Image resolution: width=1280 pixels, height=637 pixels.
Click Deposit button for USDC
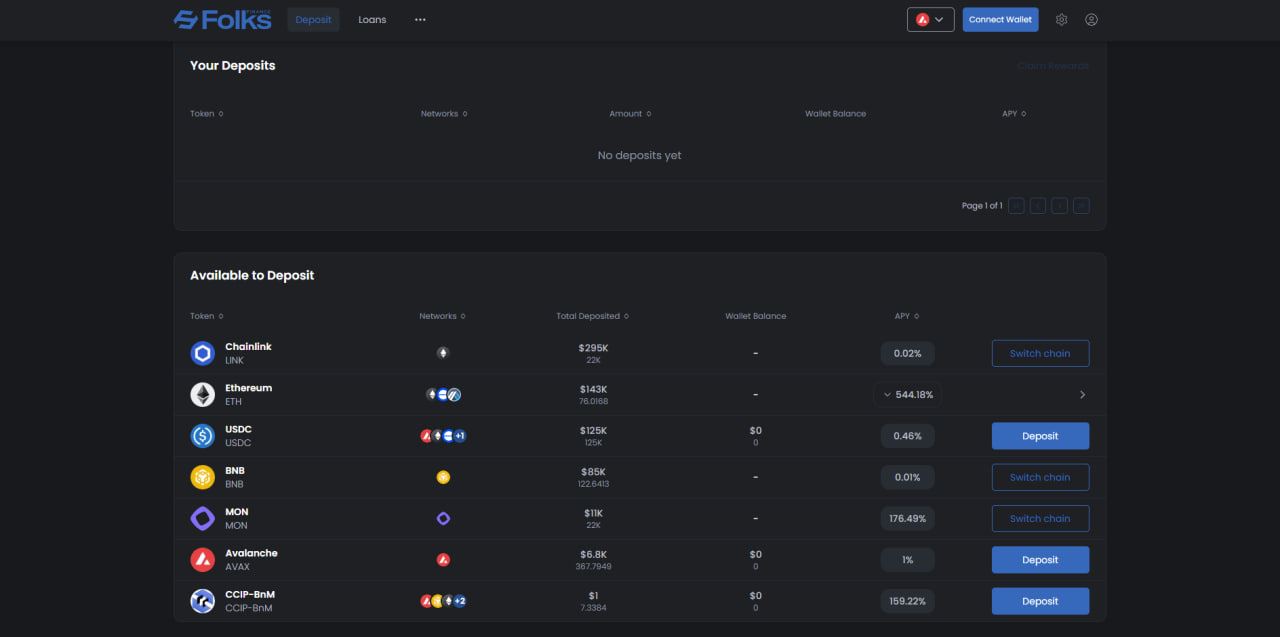1040,436
